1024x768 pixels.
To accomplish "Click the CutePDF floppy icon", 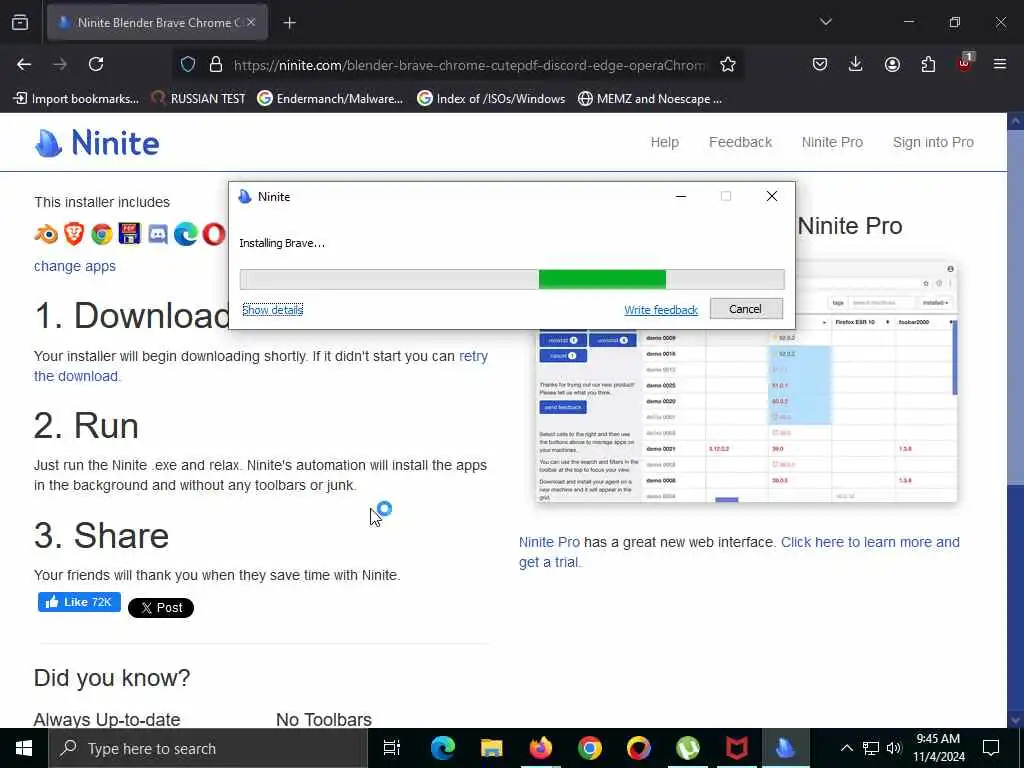I will [x=129, y=234].
